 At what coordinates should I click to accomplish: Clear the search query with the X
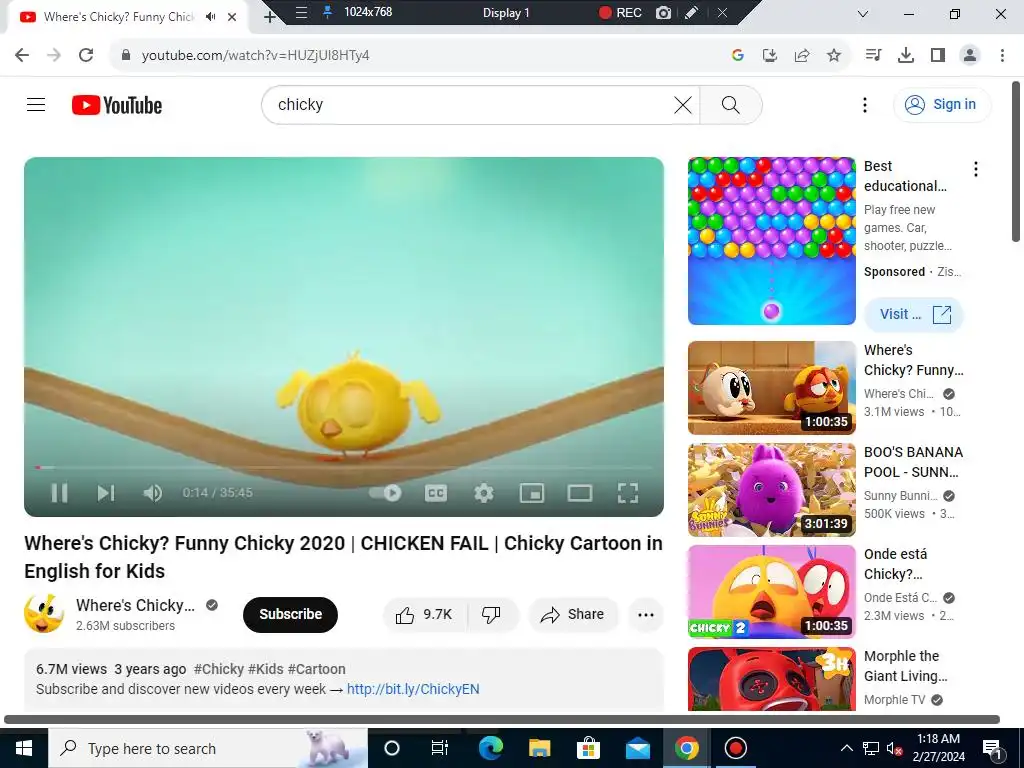tap(682, 104)
